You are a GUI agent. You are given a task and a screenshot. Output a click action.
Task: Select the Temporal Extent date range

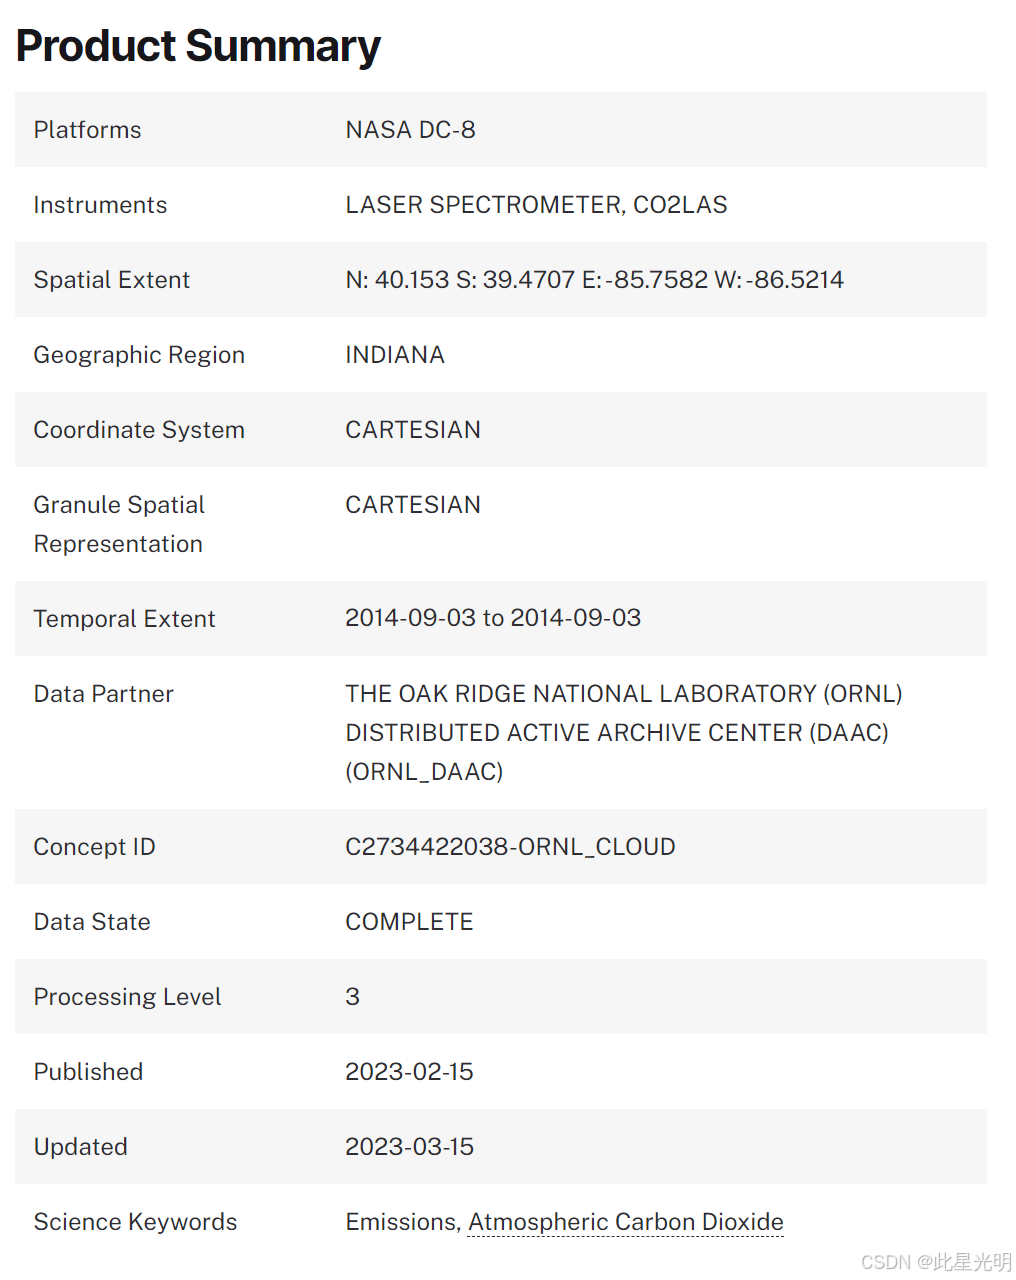click(493, 618)
